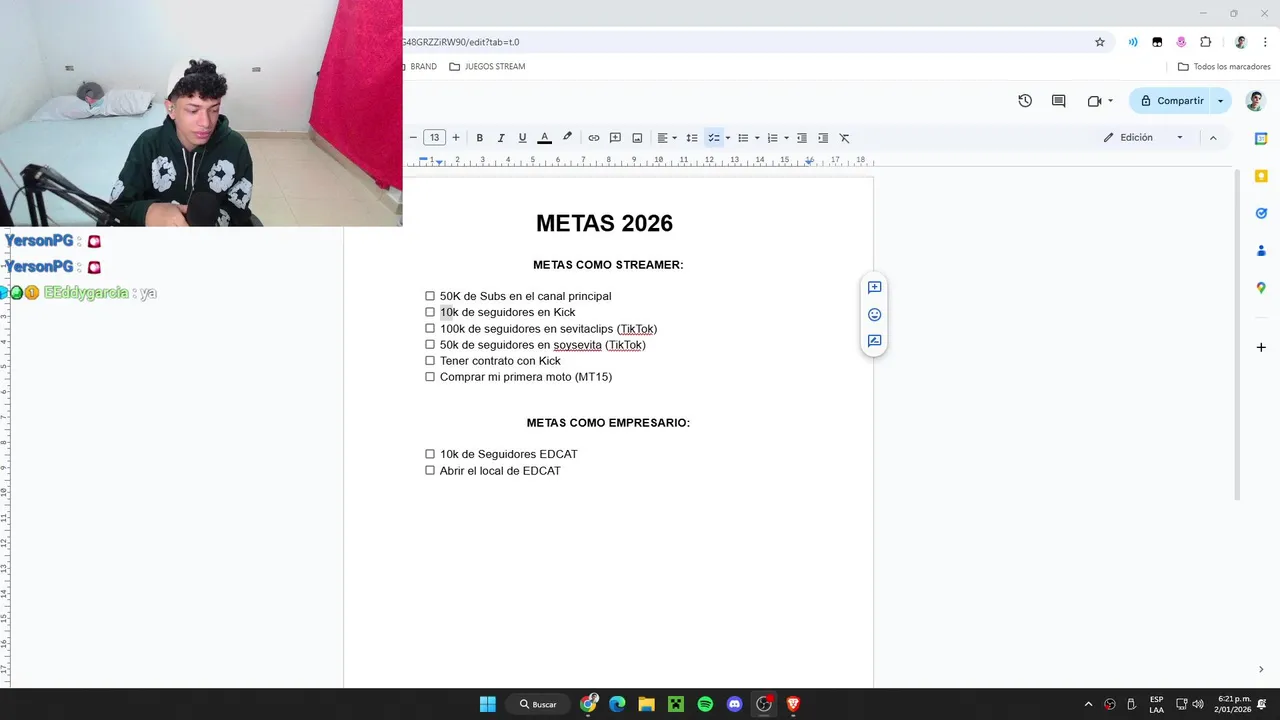This screenshot has width=1280, height=720.
Task: Insert a link with the toolbar icon
Action: pos(594,138)
